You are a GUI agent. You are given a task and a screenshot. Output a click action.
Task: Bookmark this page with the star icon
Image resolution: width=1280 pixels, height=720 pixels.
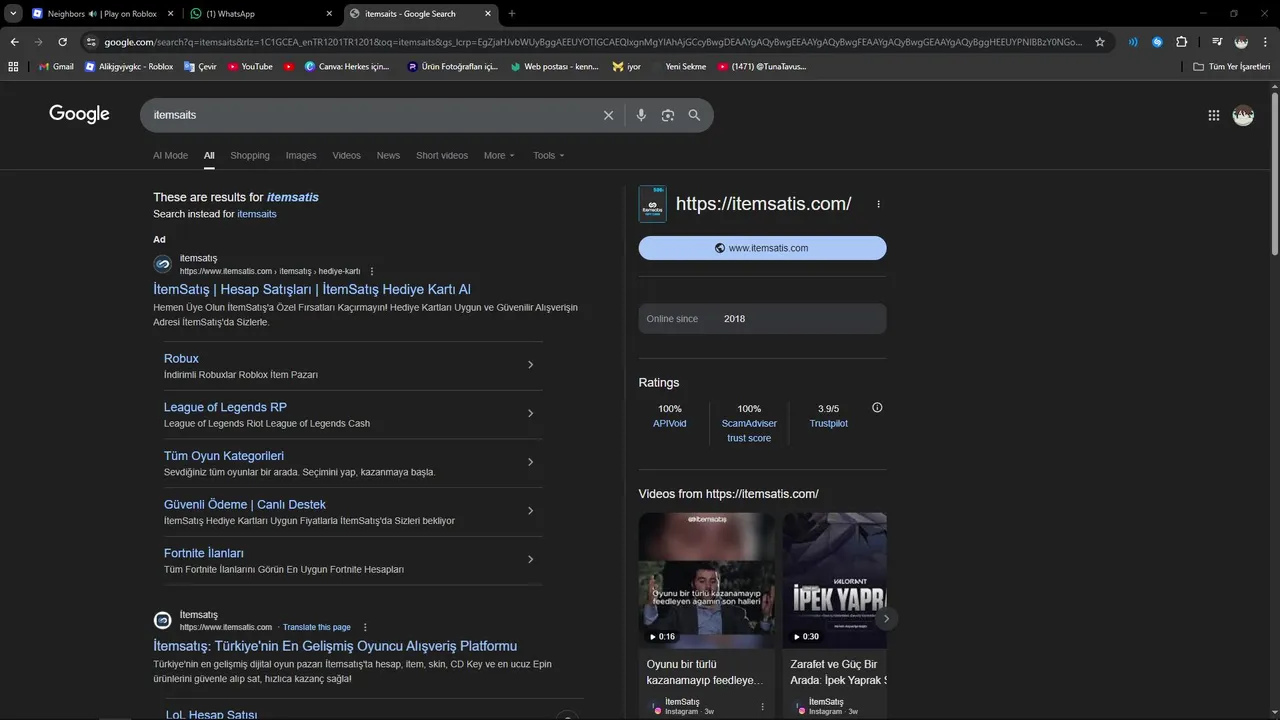[1100, 42]
